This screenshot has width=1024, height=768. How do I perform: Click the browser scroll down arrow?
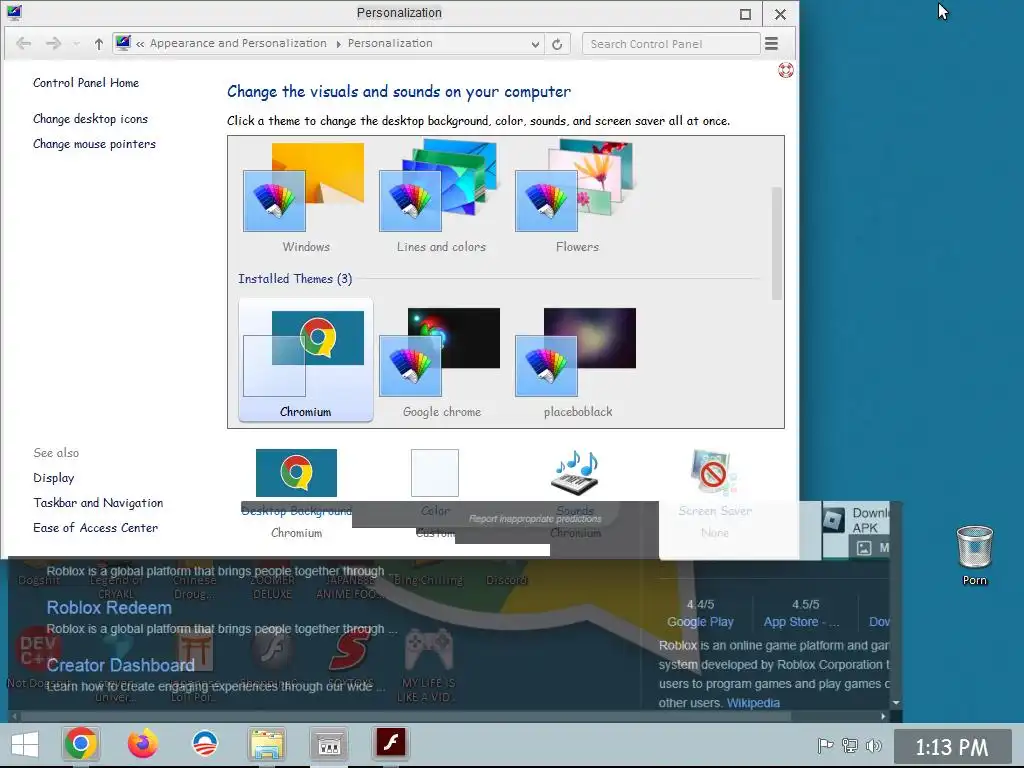coord(896,703)
